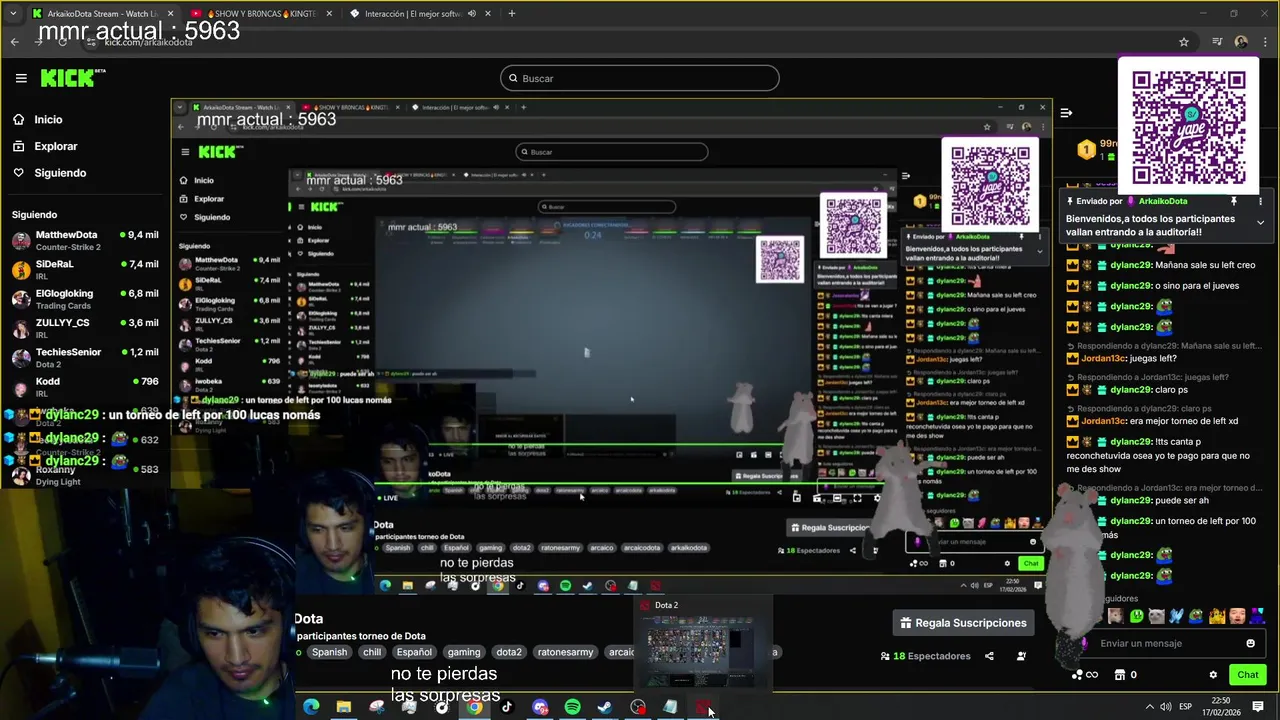Expand the pinned message chevron

1260,222
